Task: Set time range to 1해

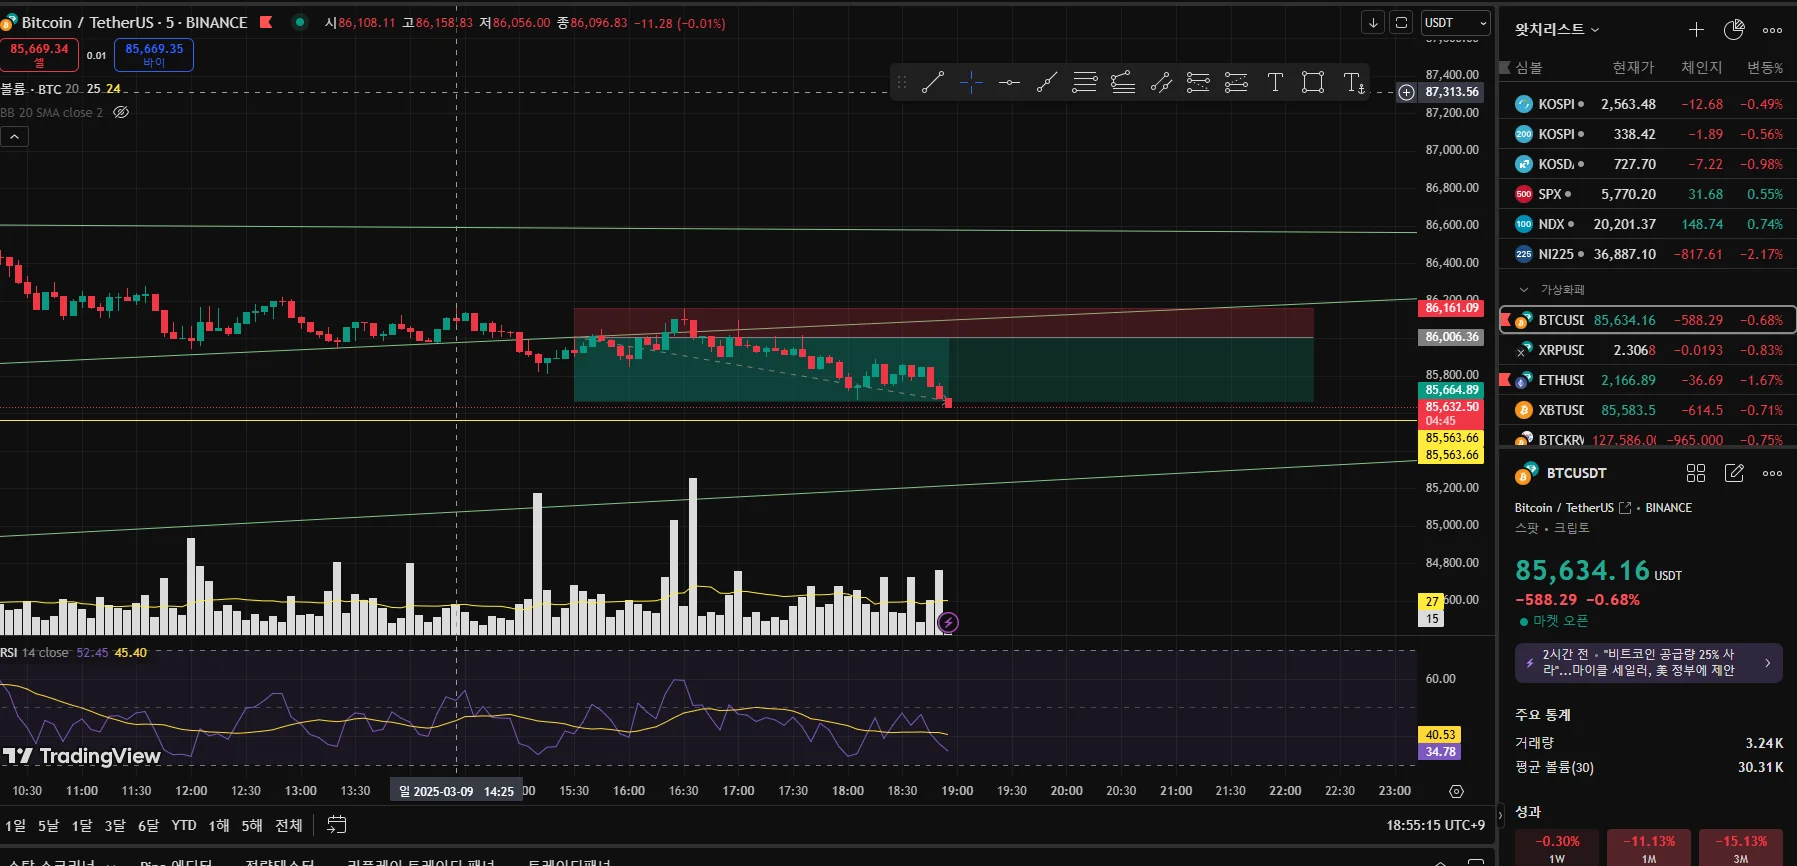Action: 219,825
